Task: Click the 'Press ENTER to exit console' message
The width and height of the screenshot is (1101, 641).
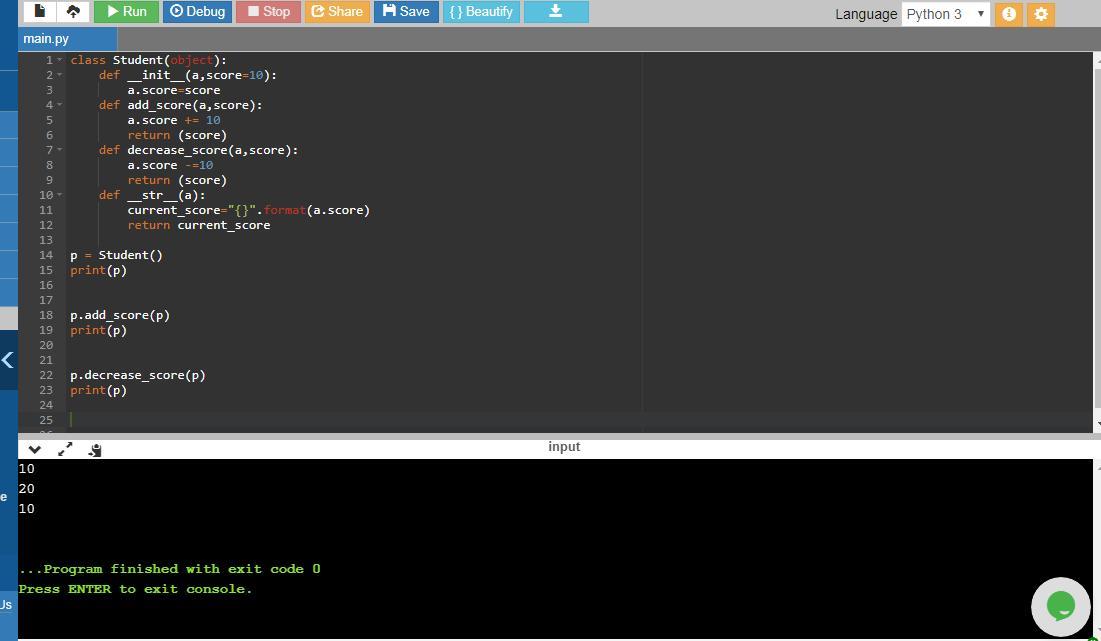Action: pos(136,589)
